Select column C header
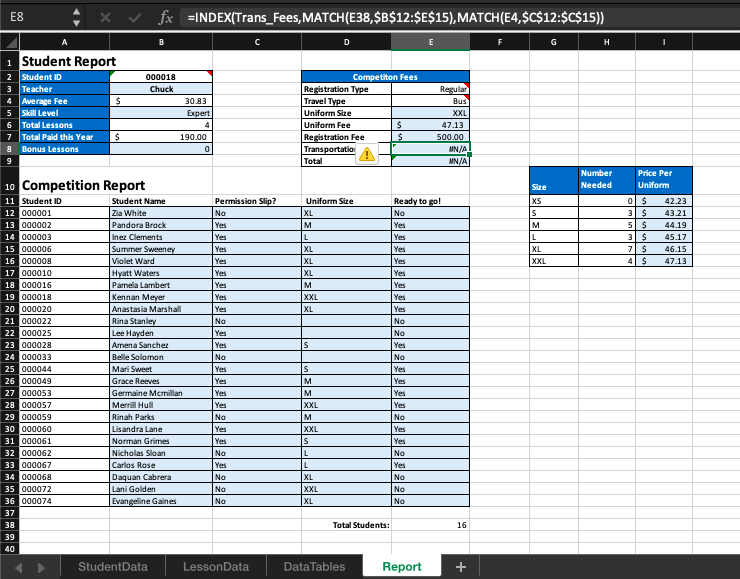Image resolution: width=740 pixels, height=579 pixels. [257, 42]
